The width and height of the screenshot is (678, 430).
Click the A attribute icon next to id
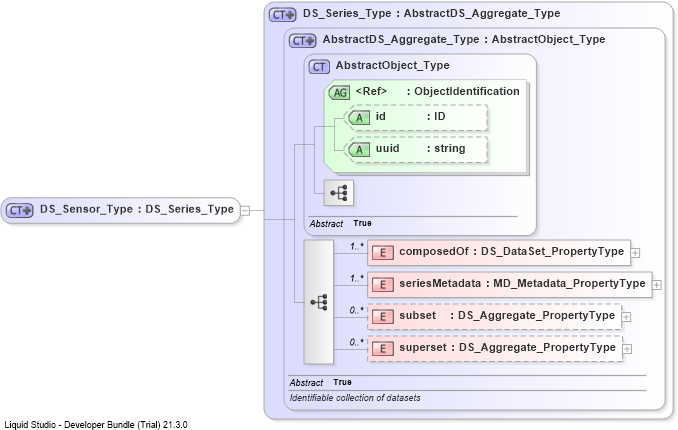click(359, 118)
